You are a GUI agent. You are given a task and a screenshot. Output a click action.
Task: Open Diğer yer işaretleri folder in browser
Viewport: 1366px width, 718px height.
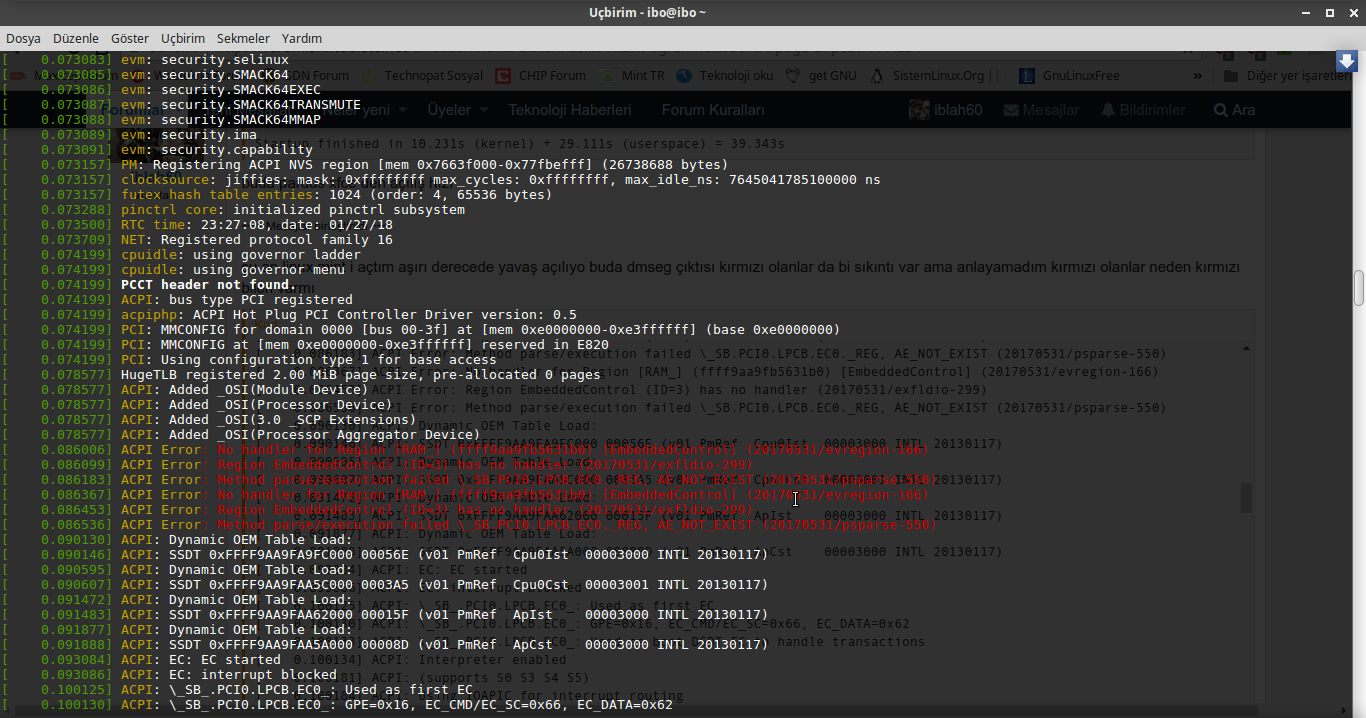1287,75
